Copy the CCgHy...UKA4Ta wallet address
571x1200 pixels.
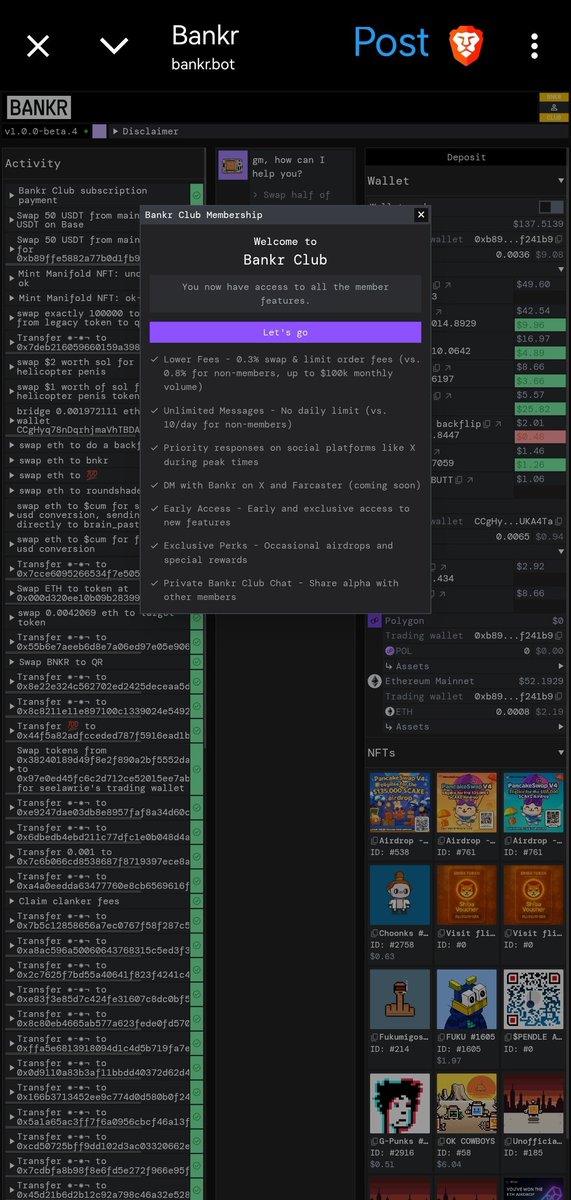(559, 521)
